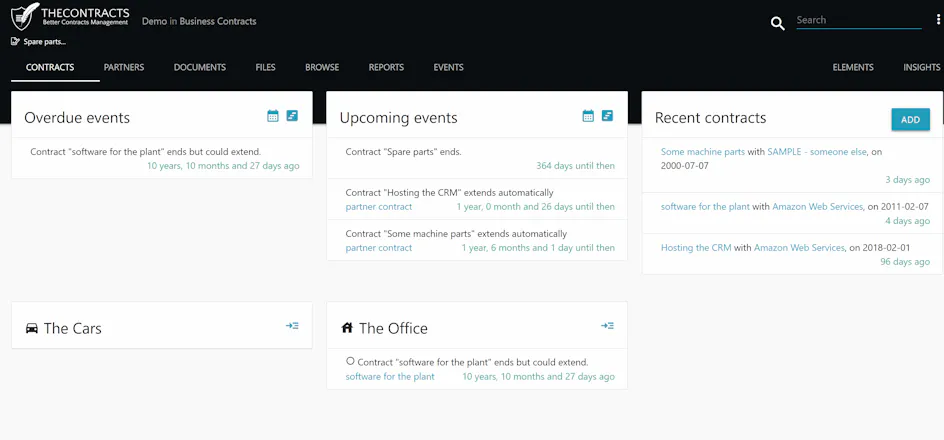Open the Reports tab
The width and height of the screenshot is (944, 440).
pyautogui.click(x=387, y=67)
